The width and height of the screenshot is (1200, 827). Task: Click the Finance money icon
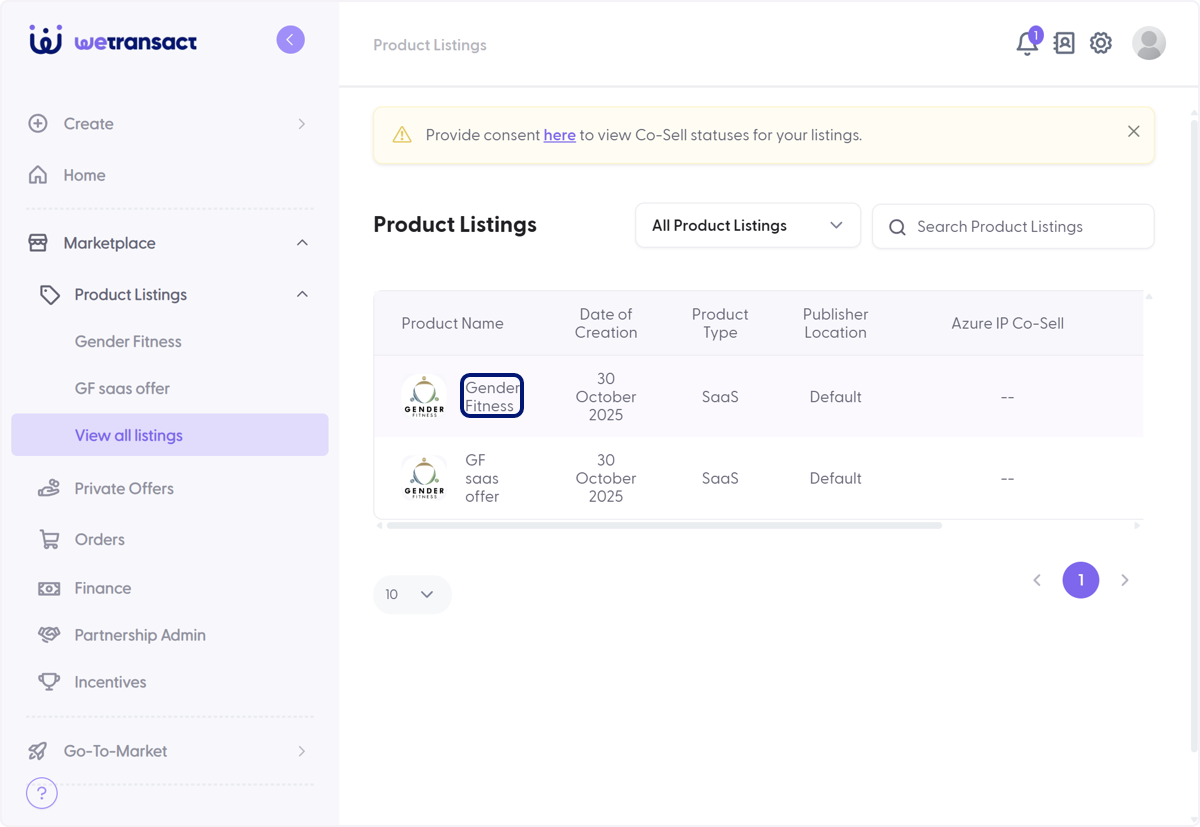click(49, 589)
